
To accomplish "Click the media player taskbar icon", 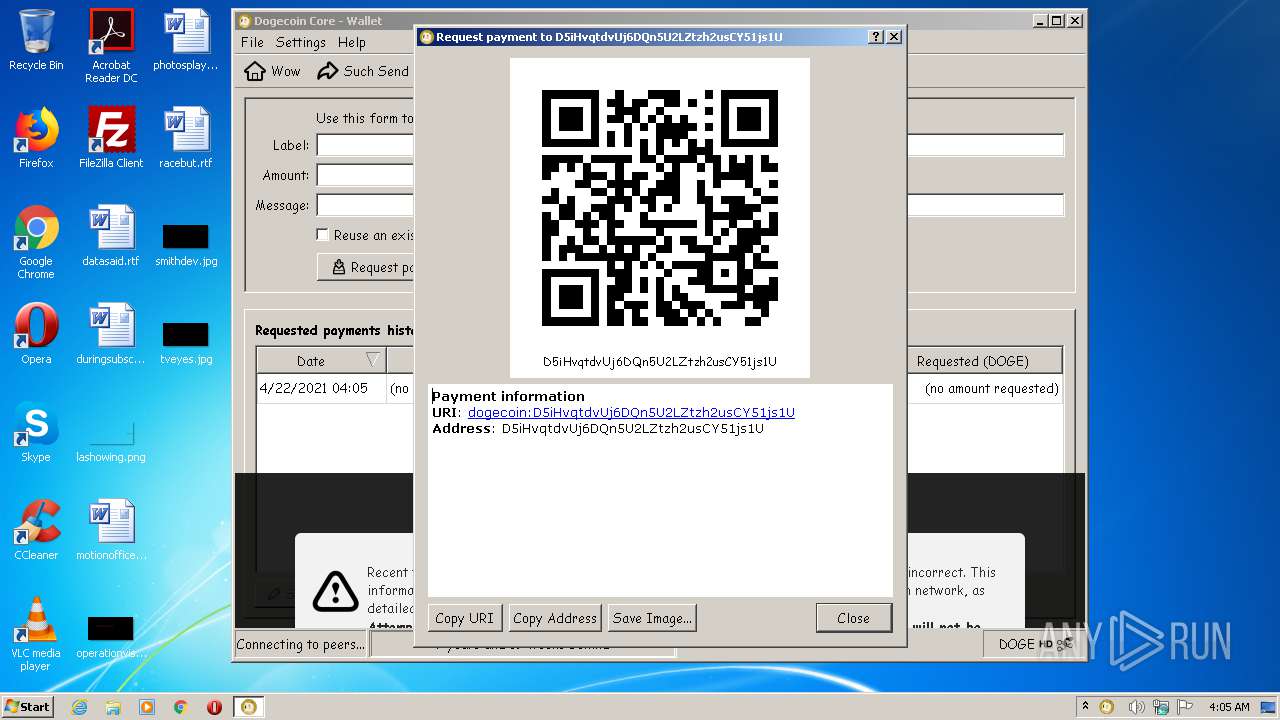I will pyautogui.click(x=147, y=707).
